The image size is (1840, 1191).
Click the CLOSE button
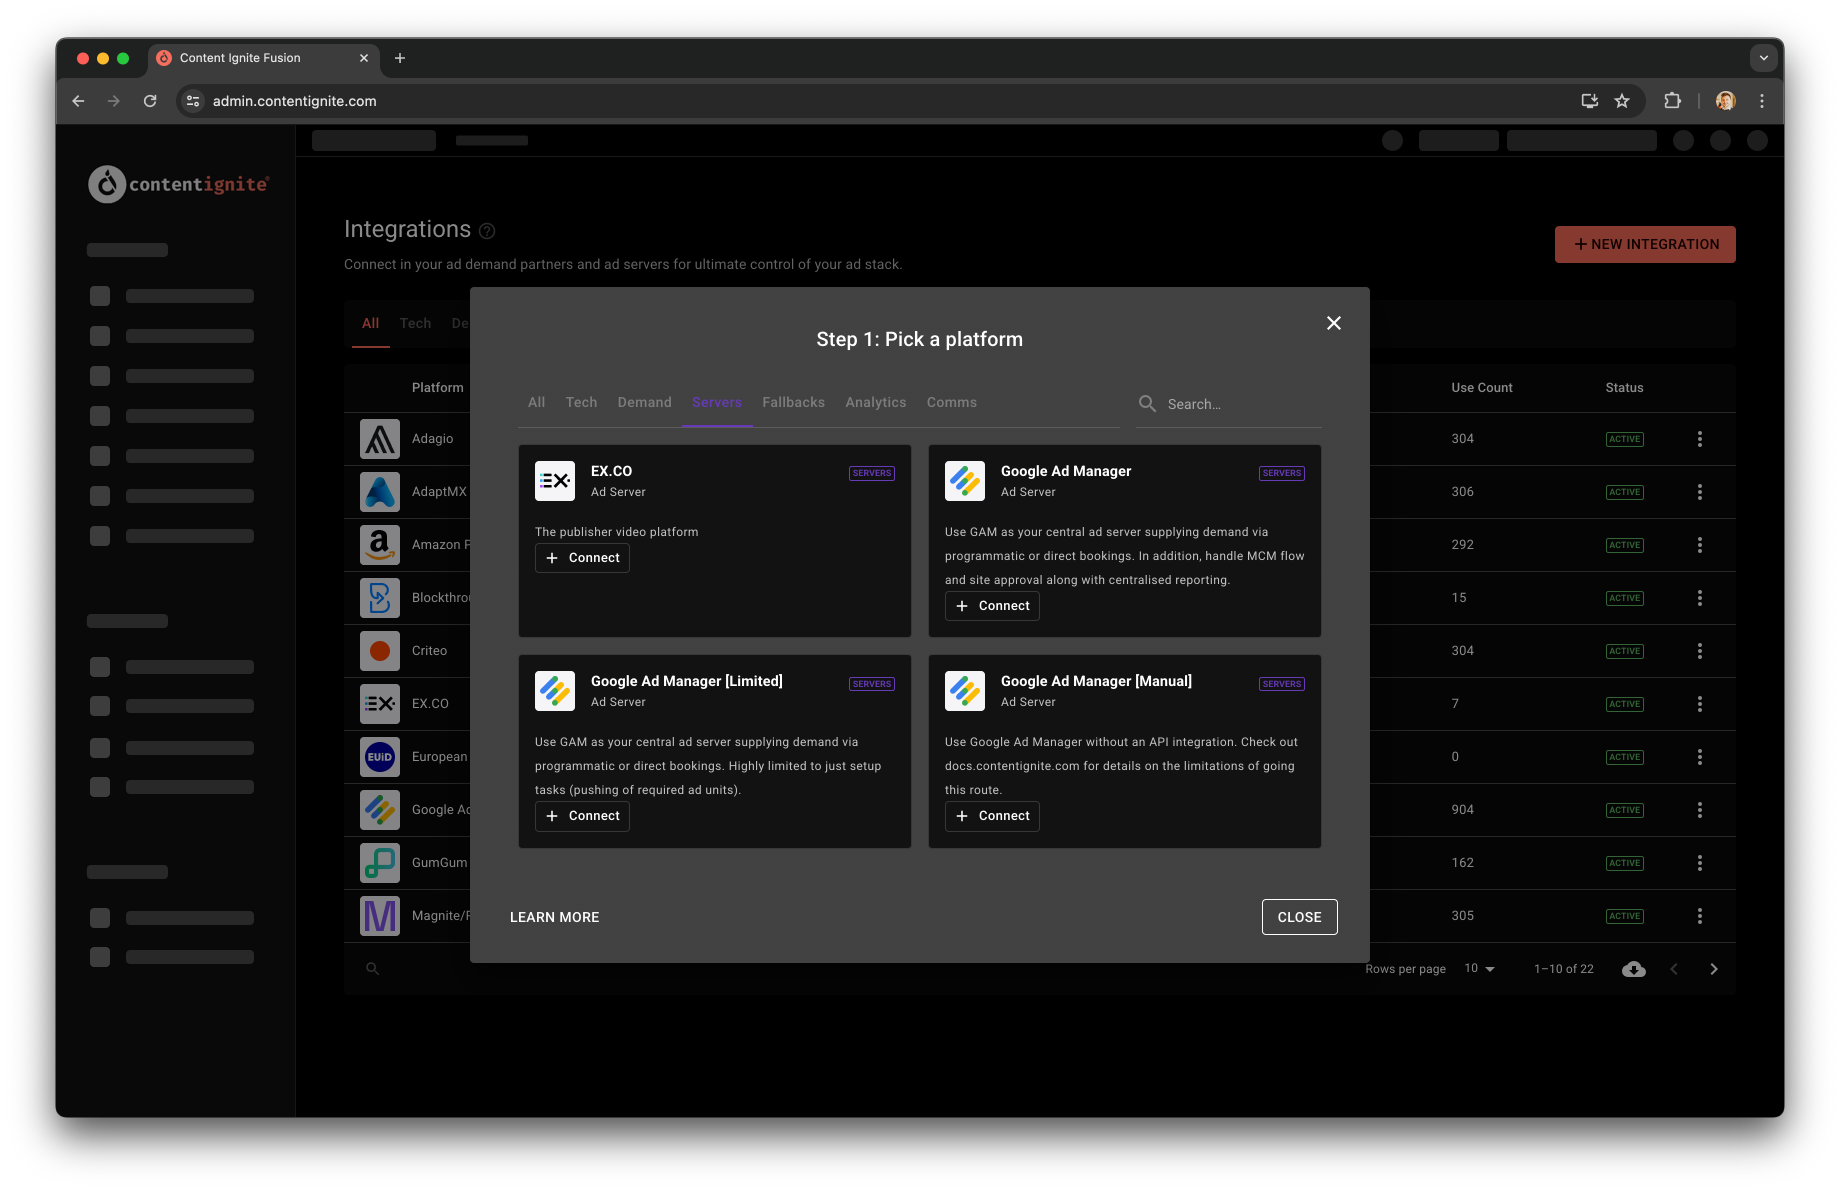pyautogui.click(x=1299, y=917)
